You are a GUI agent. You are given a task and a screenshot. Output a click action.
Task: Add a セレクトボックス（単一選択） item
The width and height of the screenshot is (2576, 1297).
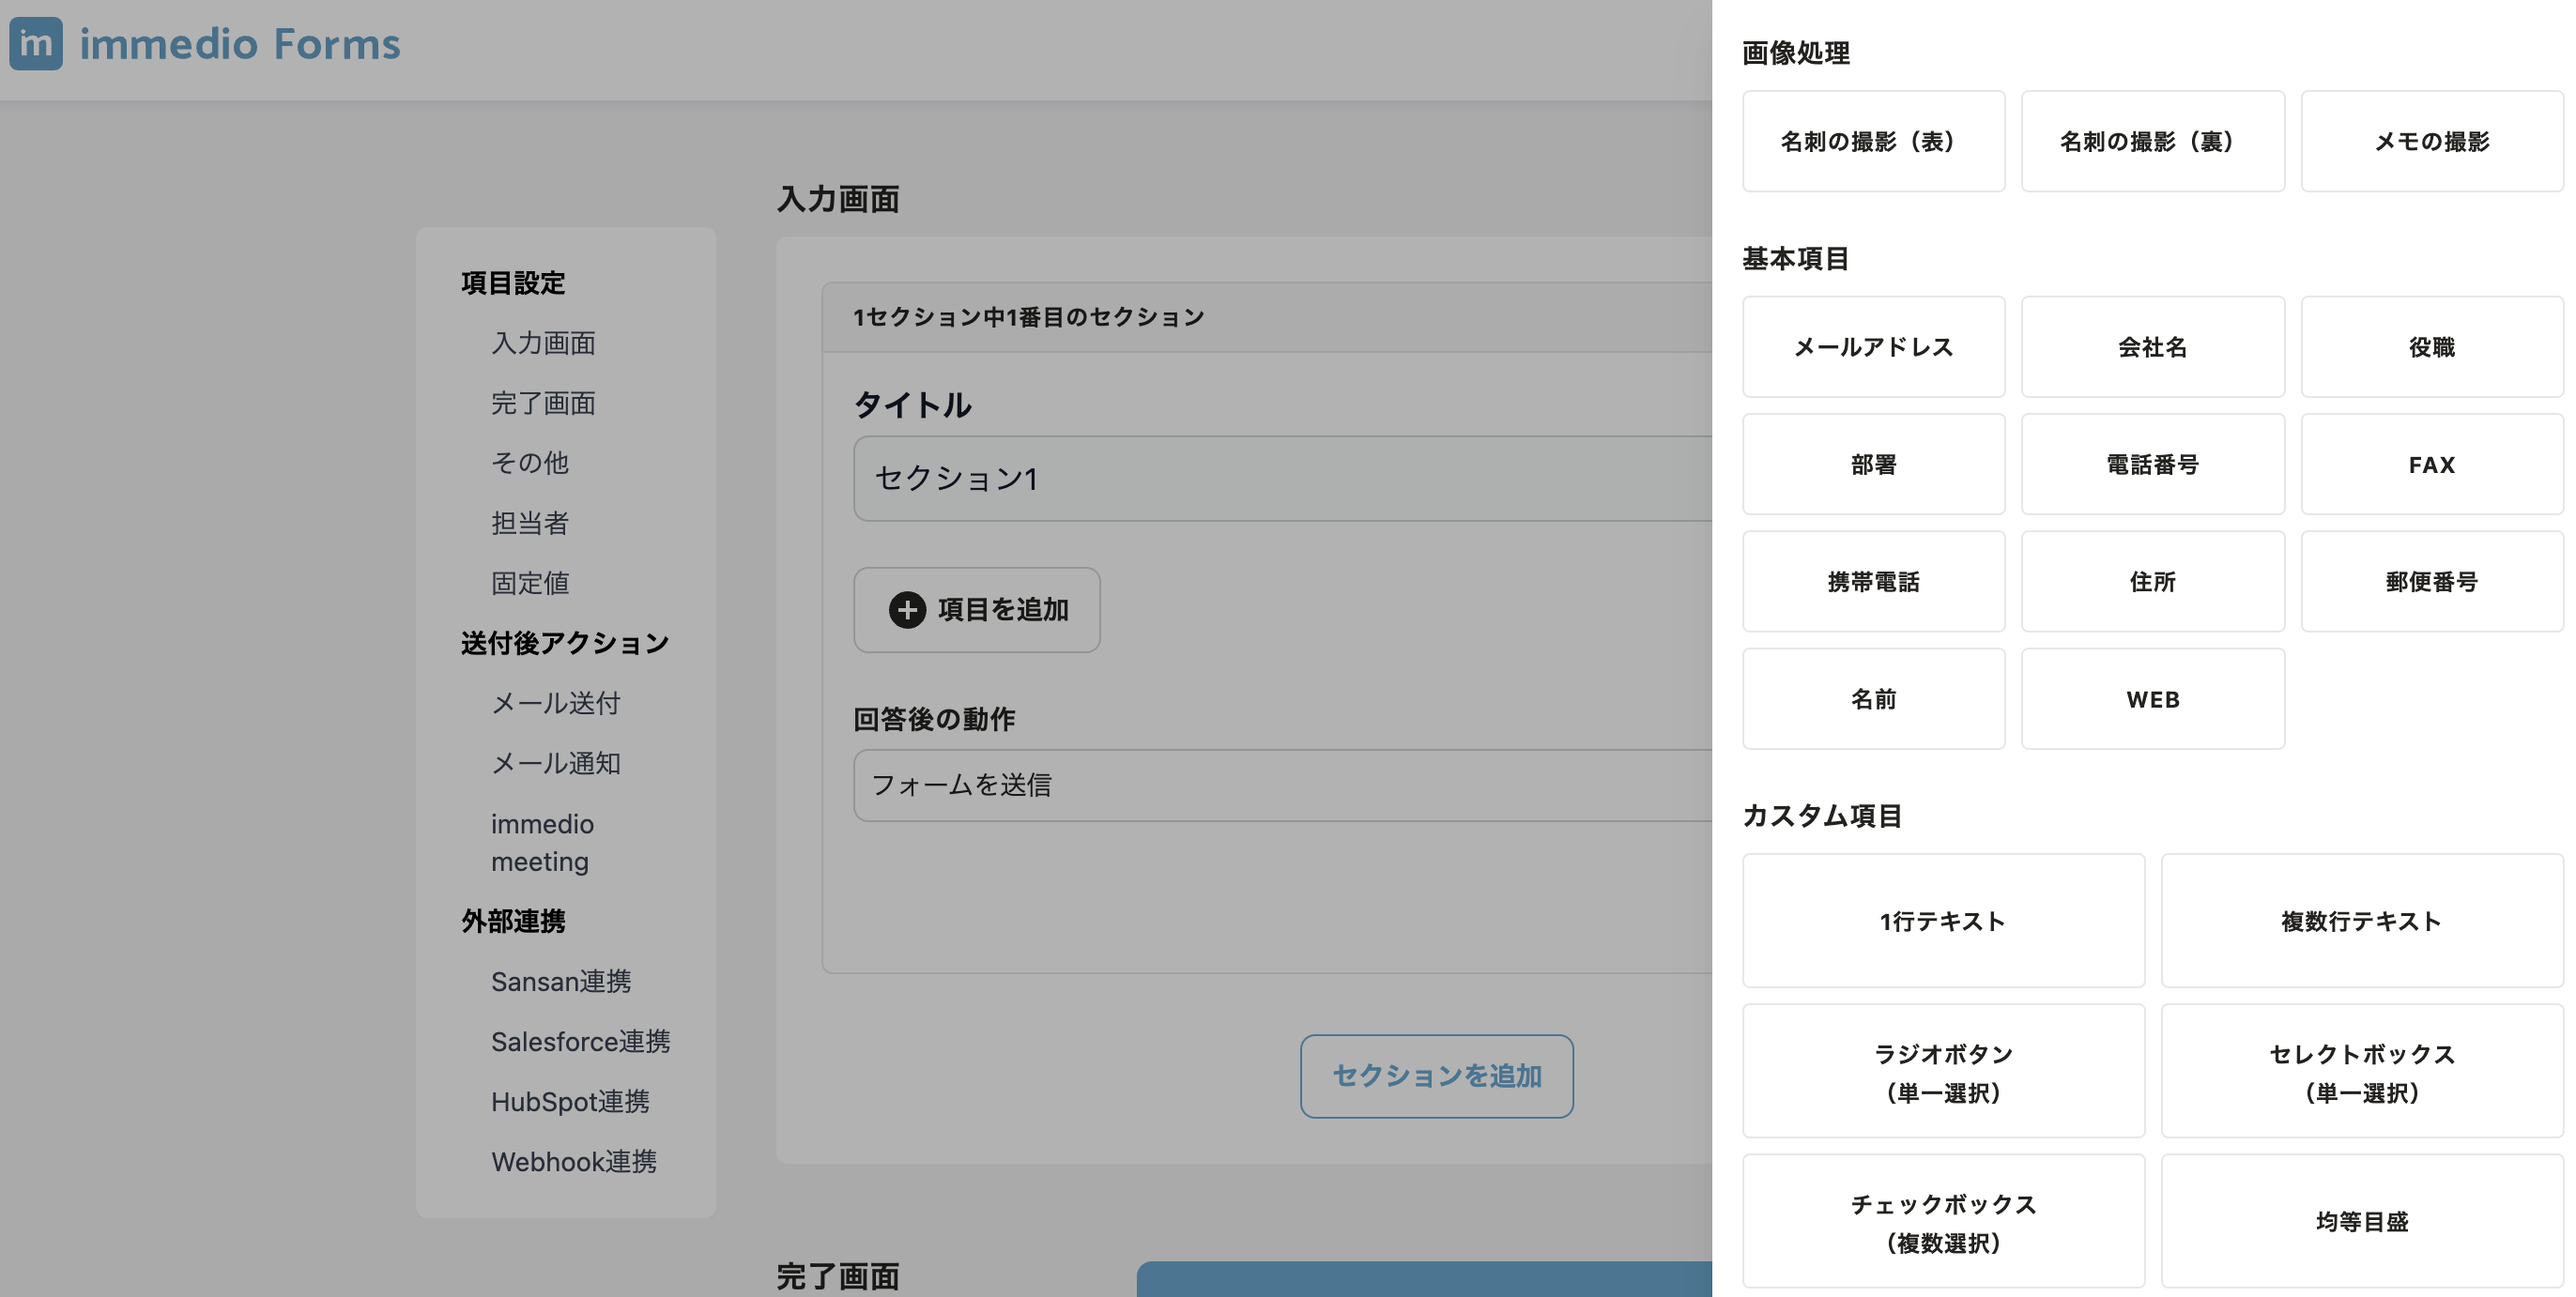point(2362,1071)
